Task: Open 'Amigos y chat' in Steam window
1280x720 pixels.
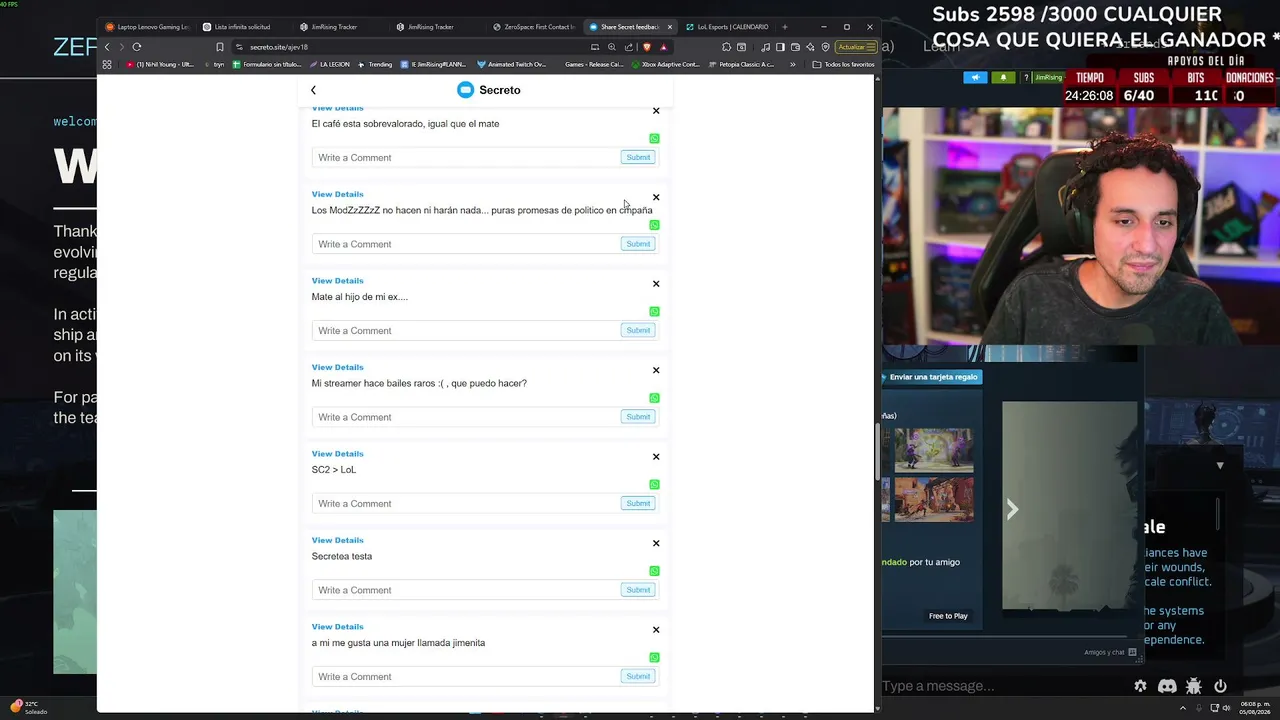Action: coord(1110,653)
